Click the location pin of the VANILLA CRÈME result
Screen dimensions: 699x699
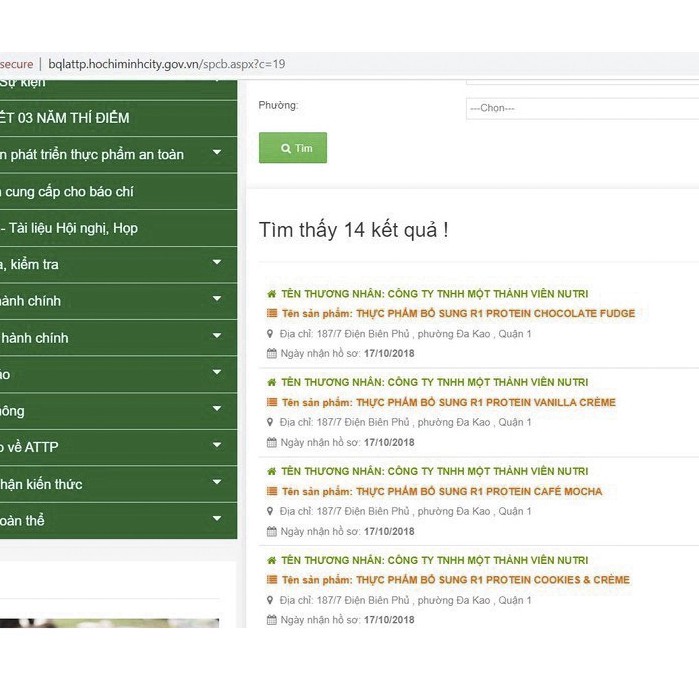[270, 422]
